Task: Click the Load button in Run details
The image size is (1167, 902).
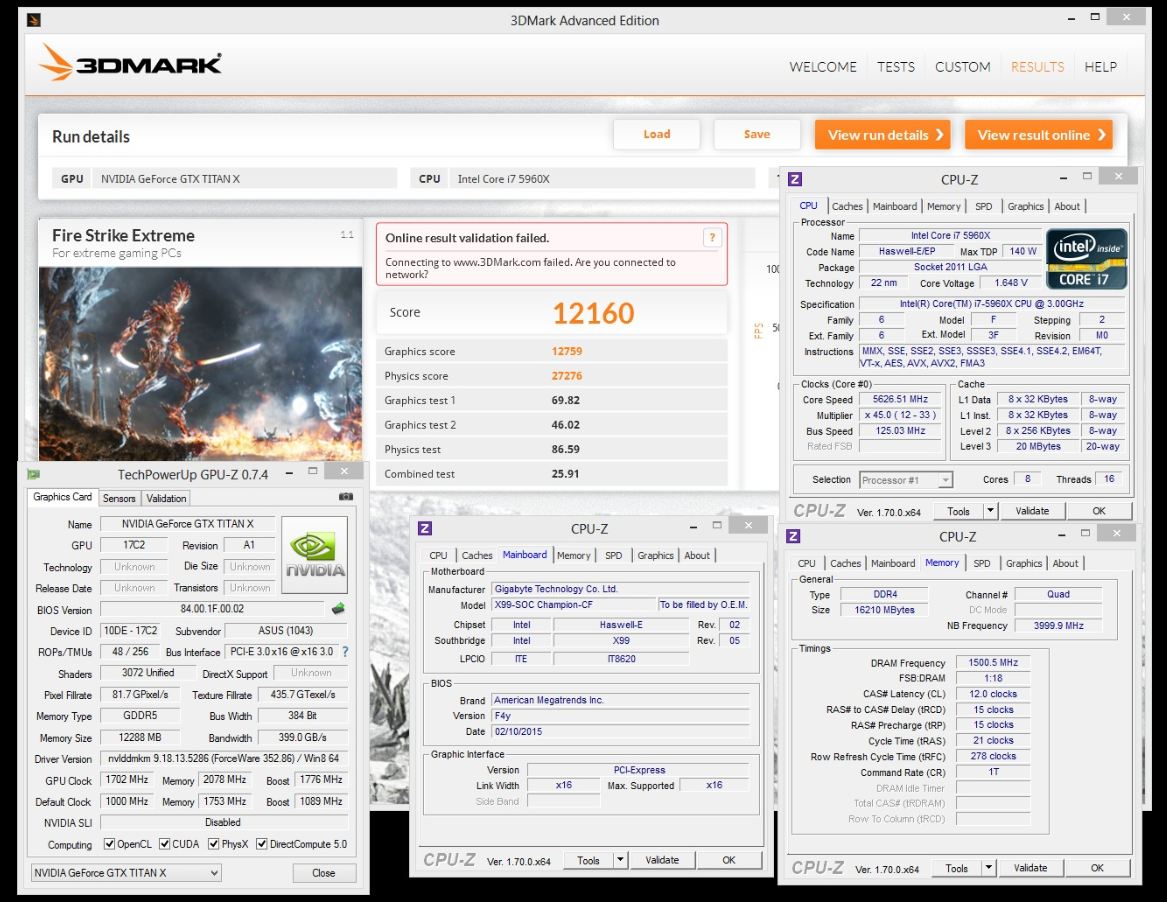Action: coord(656,134)
